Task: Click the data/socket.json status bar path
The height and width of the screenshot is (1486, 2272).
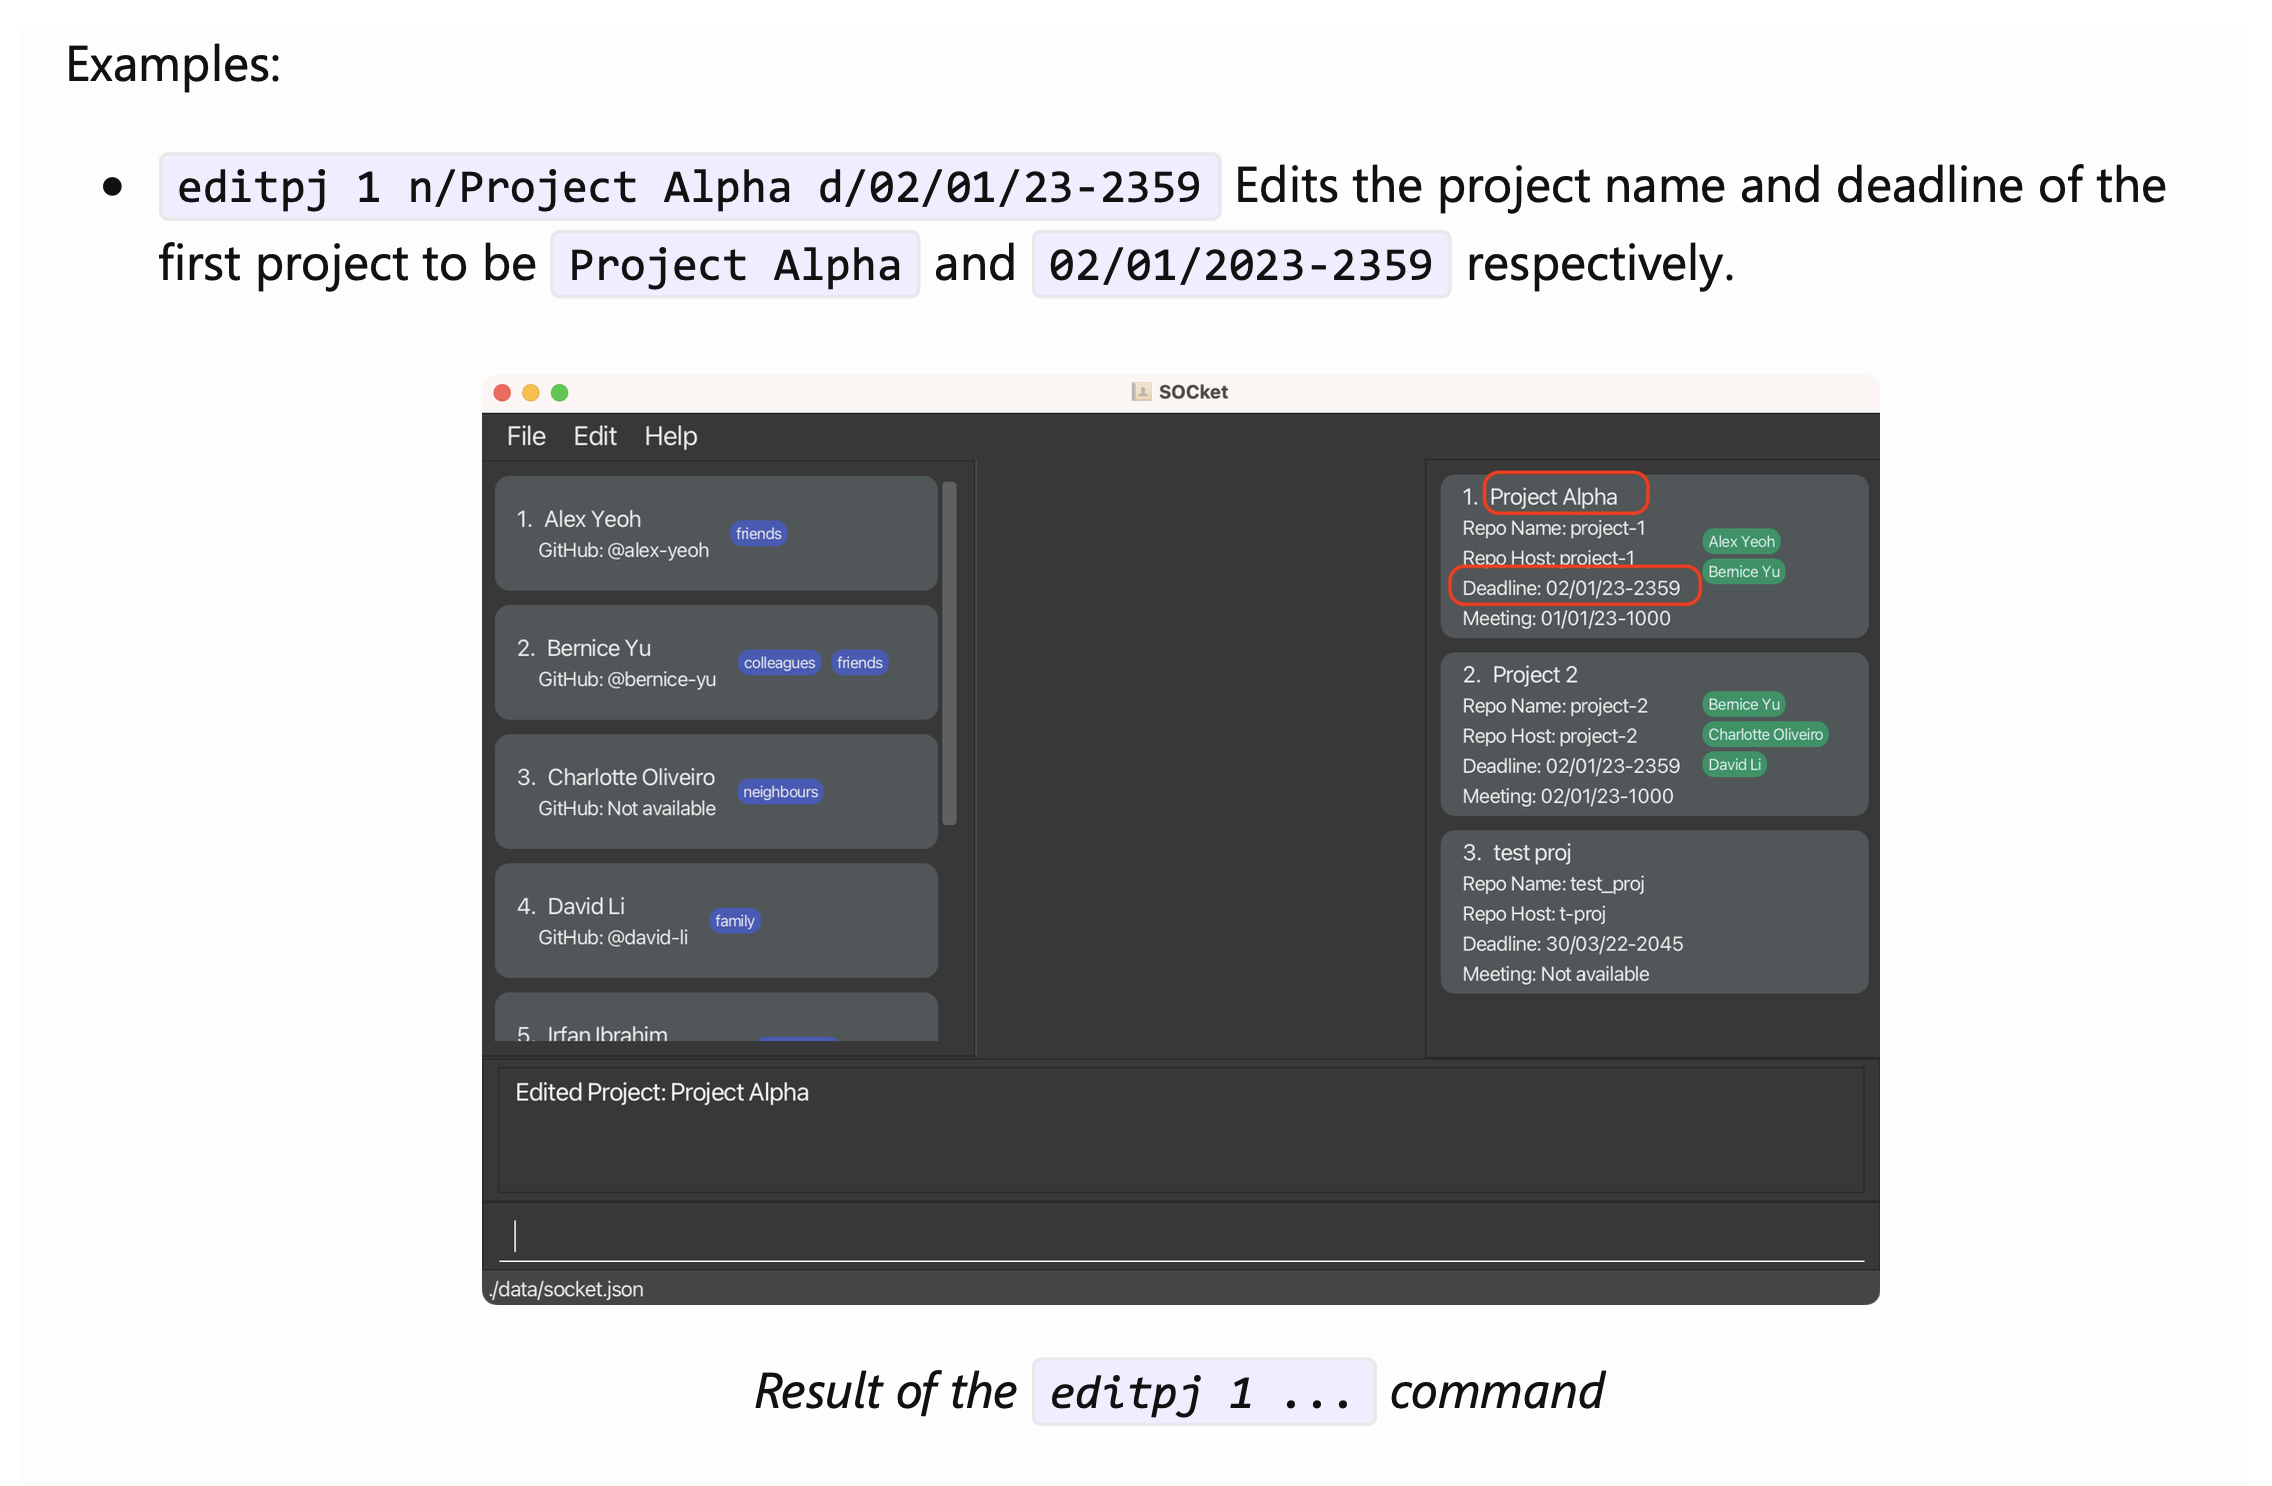Action: tap(567, 1289)
